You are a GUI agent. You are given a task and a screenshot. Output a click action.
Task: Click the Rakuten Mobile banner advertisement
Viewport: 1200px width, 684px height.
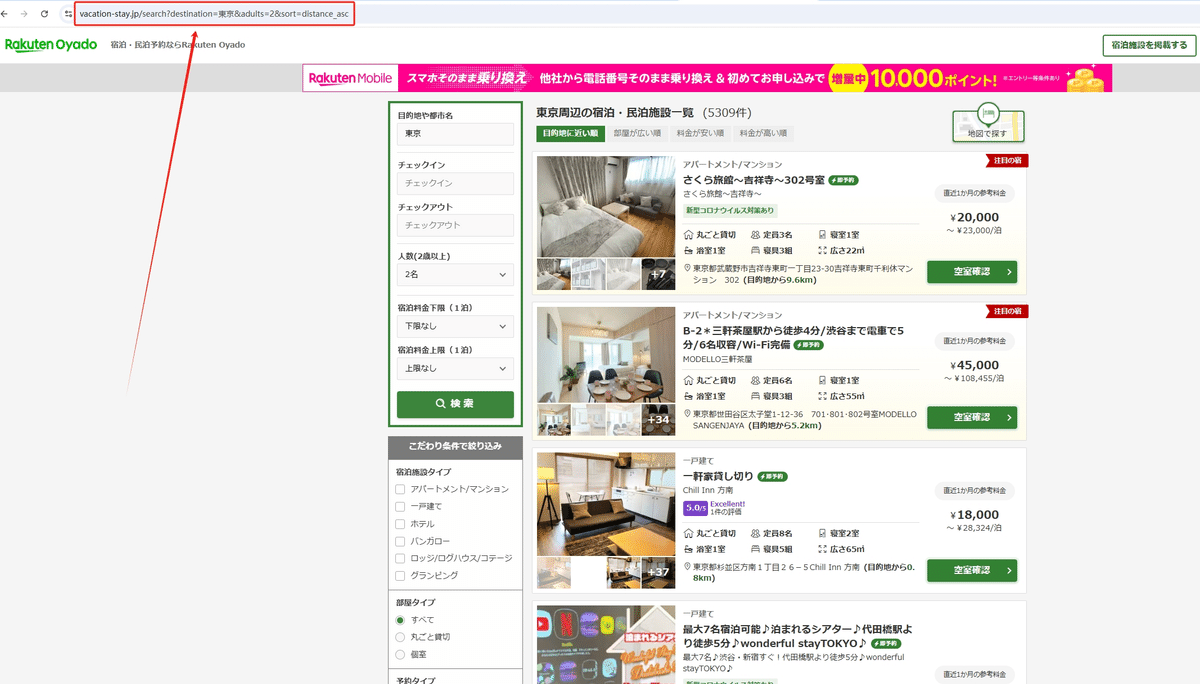coord(707,78)
